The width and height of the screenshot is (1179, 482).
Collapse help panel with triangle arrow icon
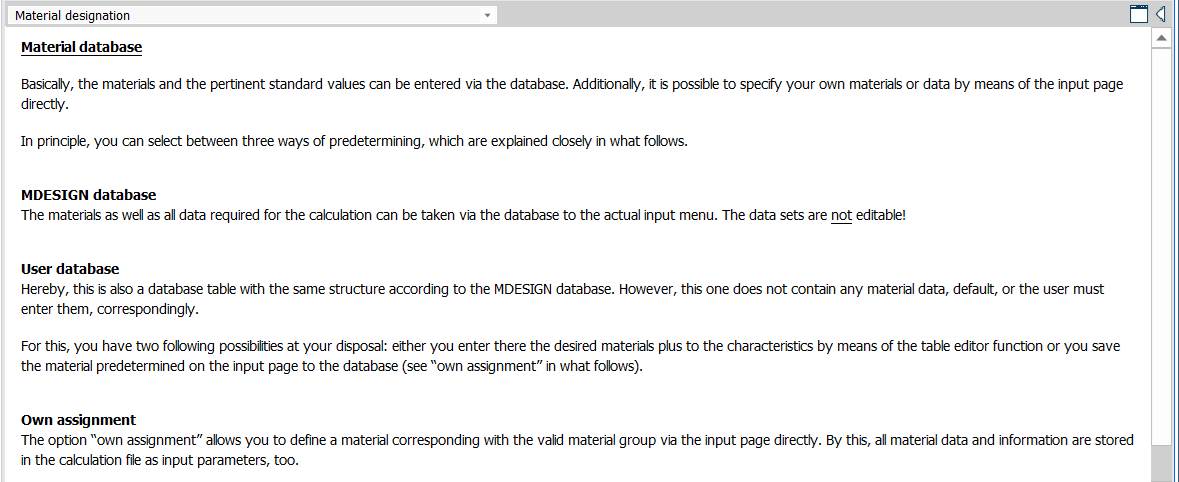1162,14
